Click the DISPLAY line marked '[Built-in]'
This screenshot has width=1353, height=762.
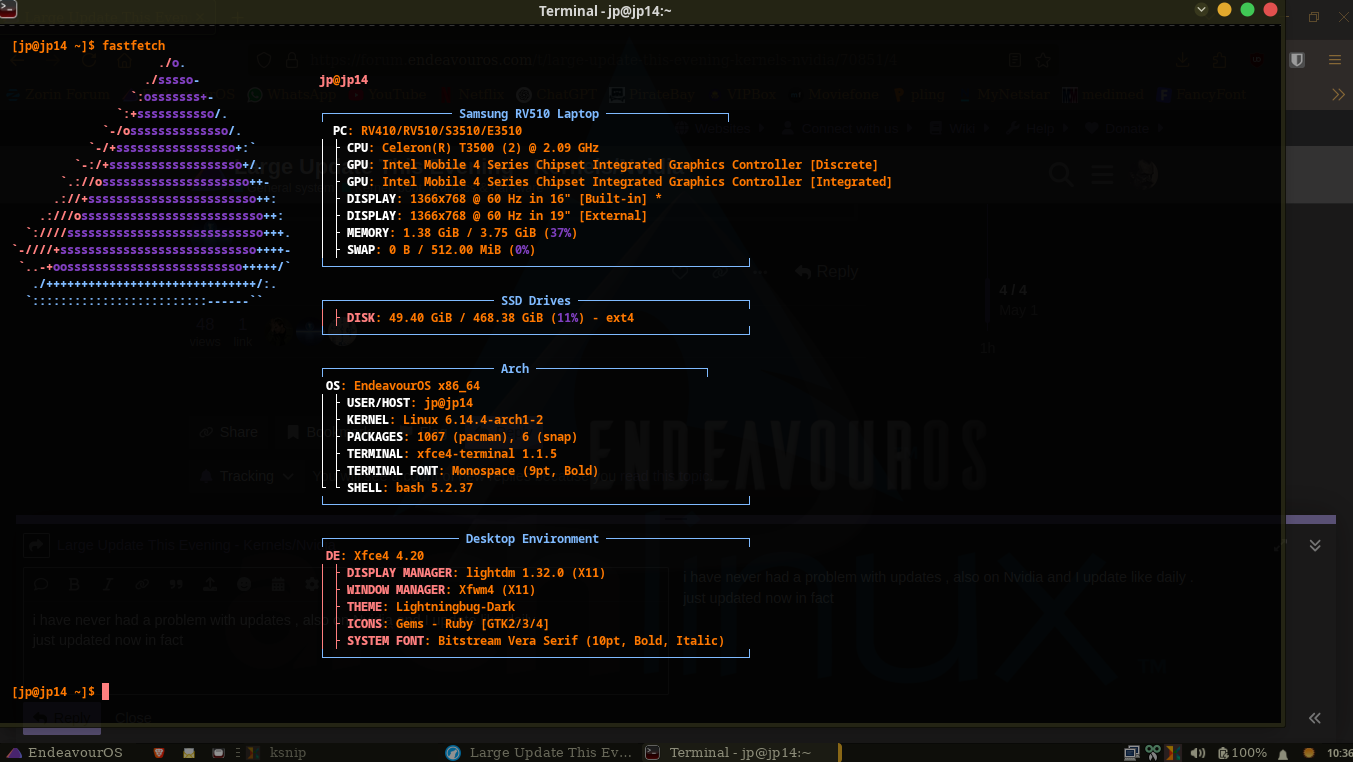pos(504,199)
